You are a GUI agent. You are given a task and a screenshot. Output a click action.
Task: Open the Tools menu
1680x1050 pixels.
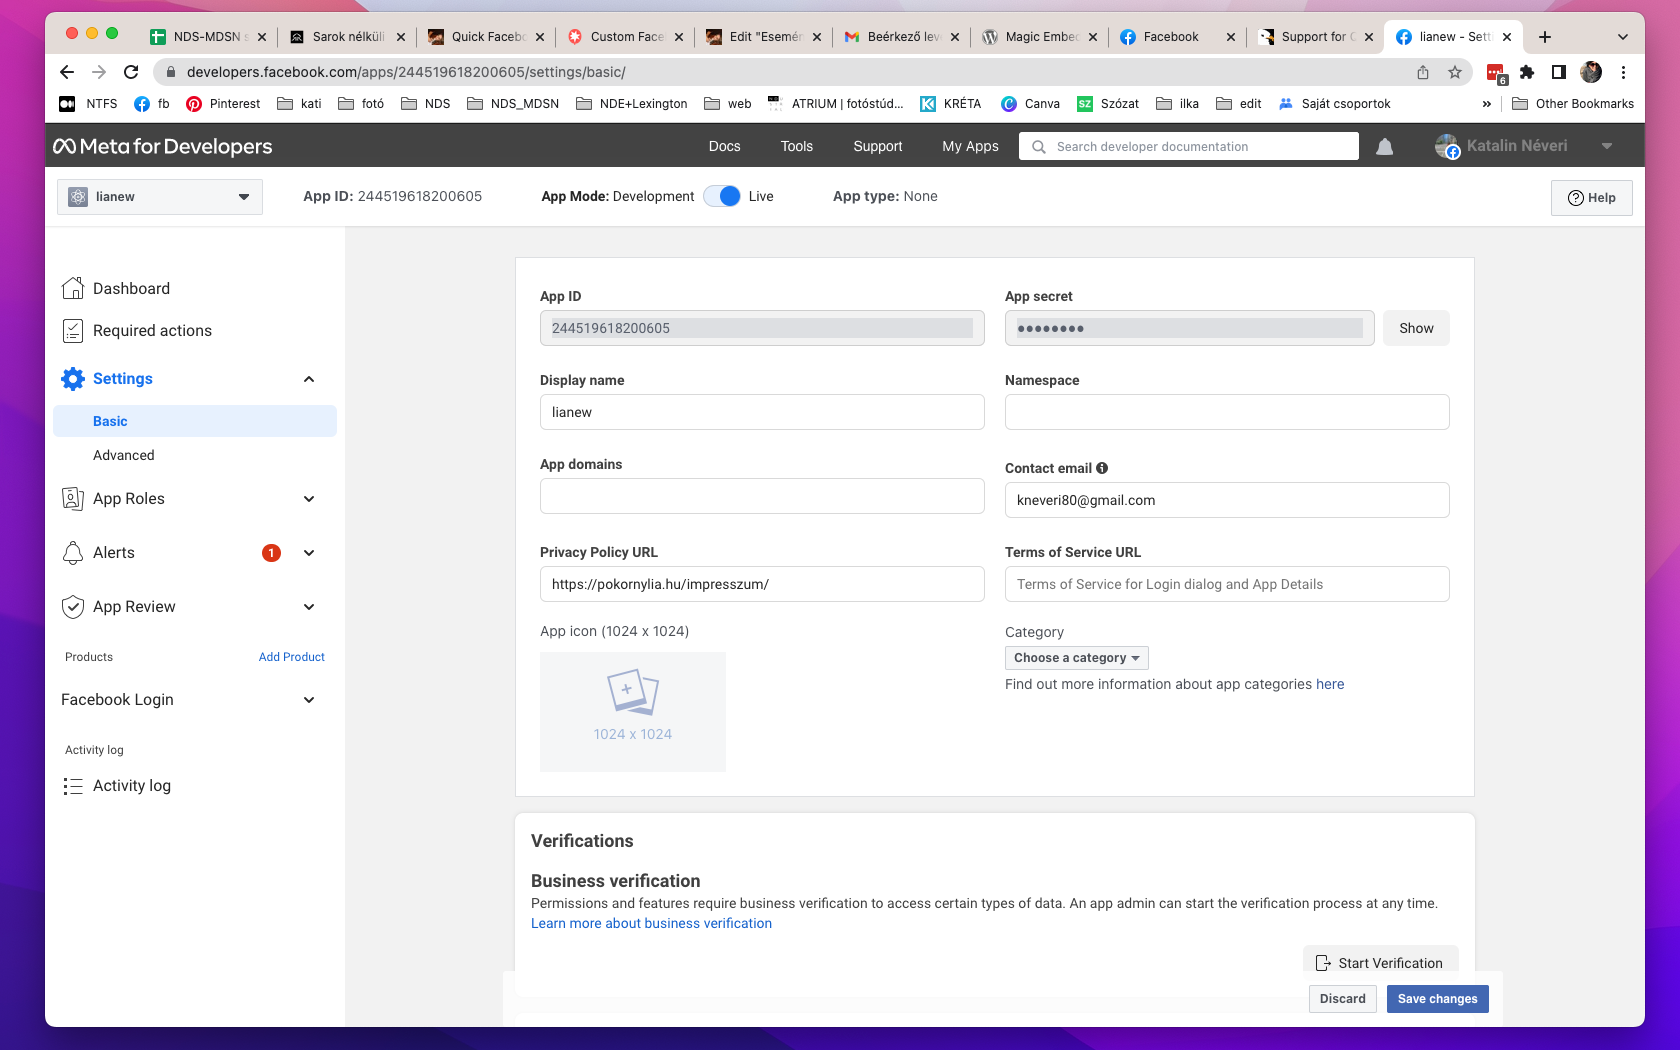(x=797, y=146)
